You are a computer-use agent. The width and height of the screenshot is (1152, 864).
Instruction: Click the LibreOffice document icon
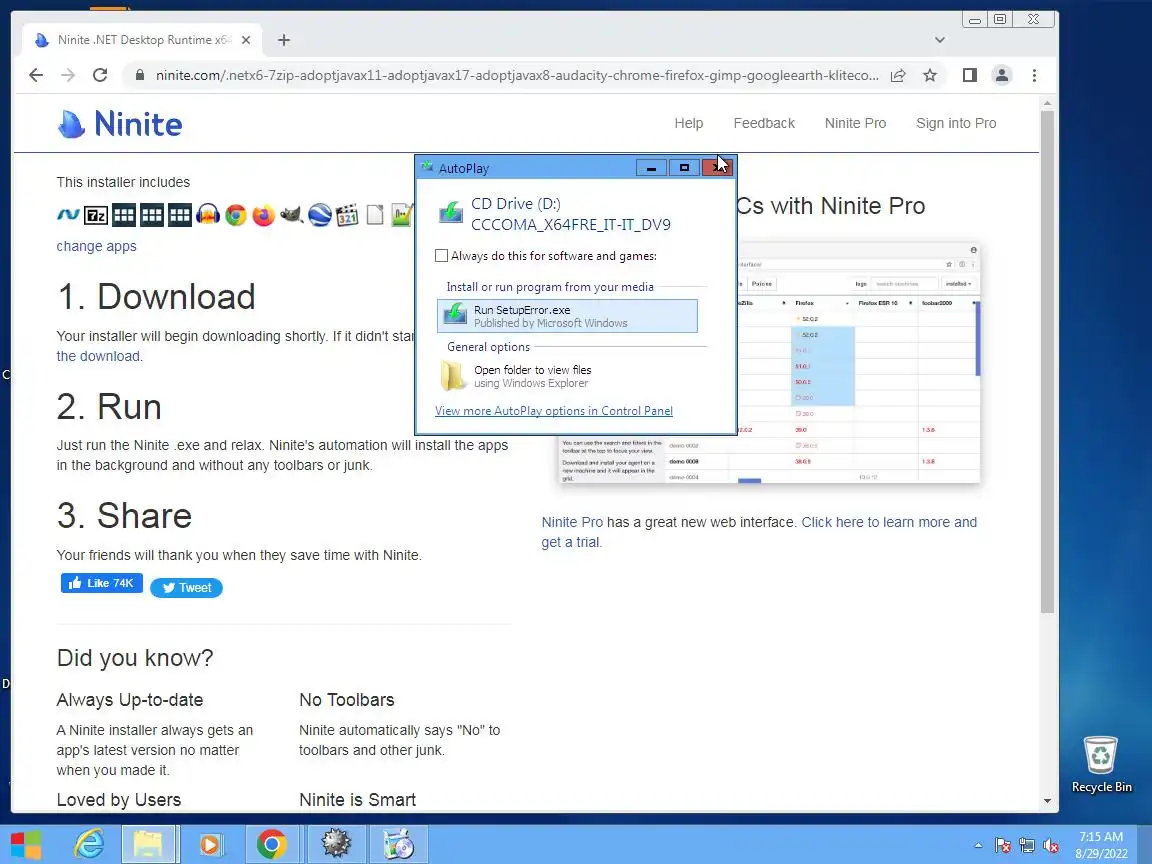tap(375, 215)
